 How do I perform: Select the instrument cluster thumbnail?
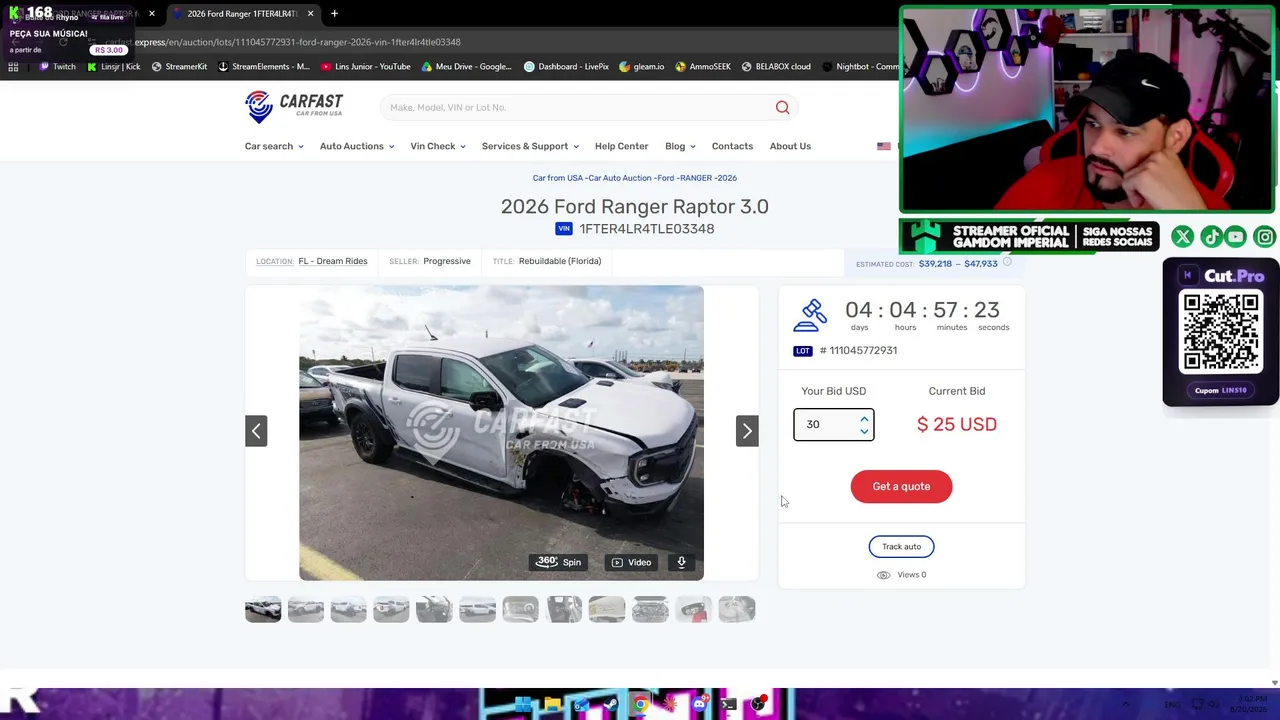coord(520,609)
